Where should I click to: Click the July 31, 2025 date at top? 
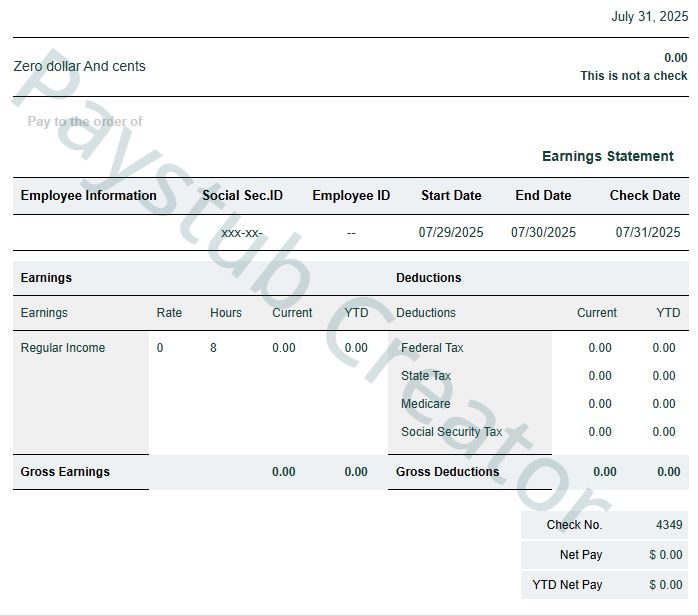[649, 16]
